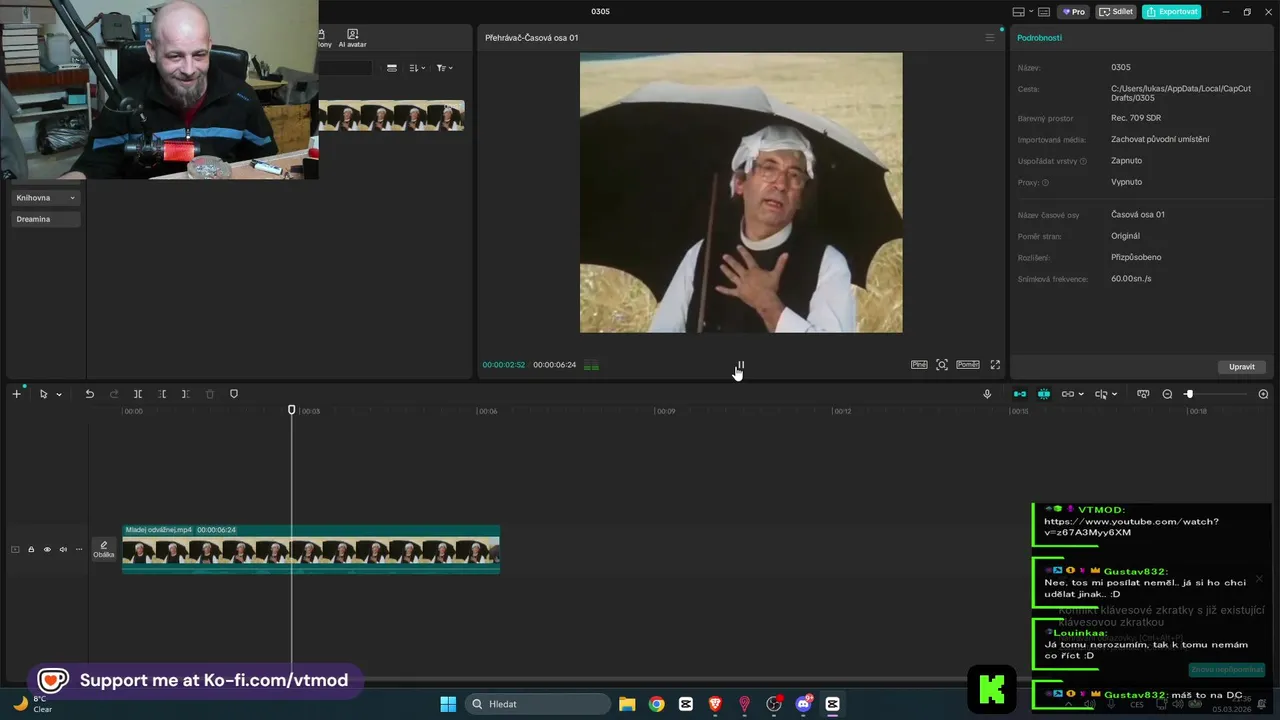Open the player hamburger menu

click(990, 38)
